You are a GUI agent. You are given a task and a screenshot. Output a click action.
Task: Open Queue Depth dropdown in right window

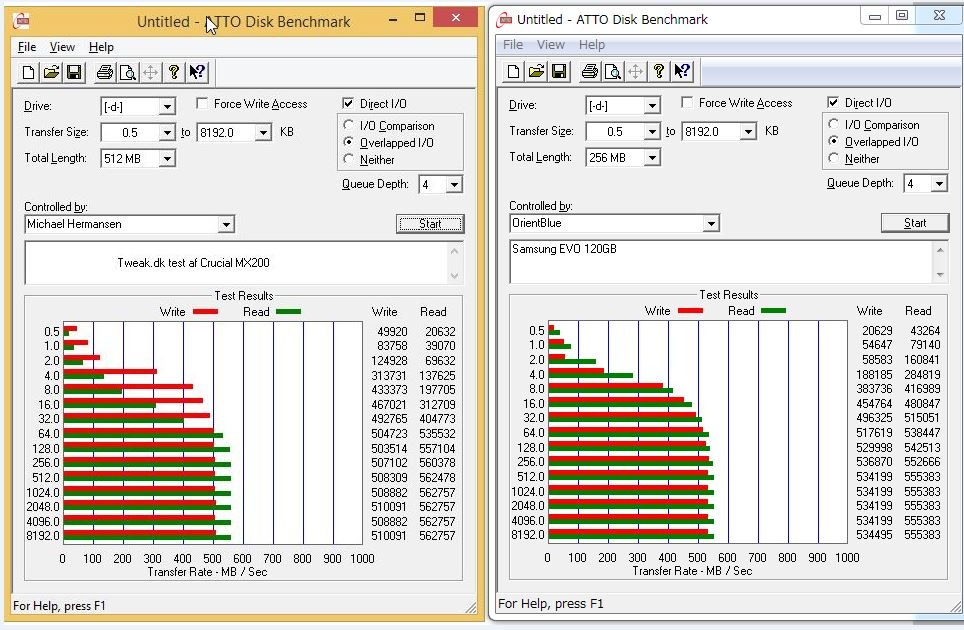tap(938, 184)
